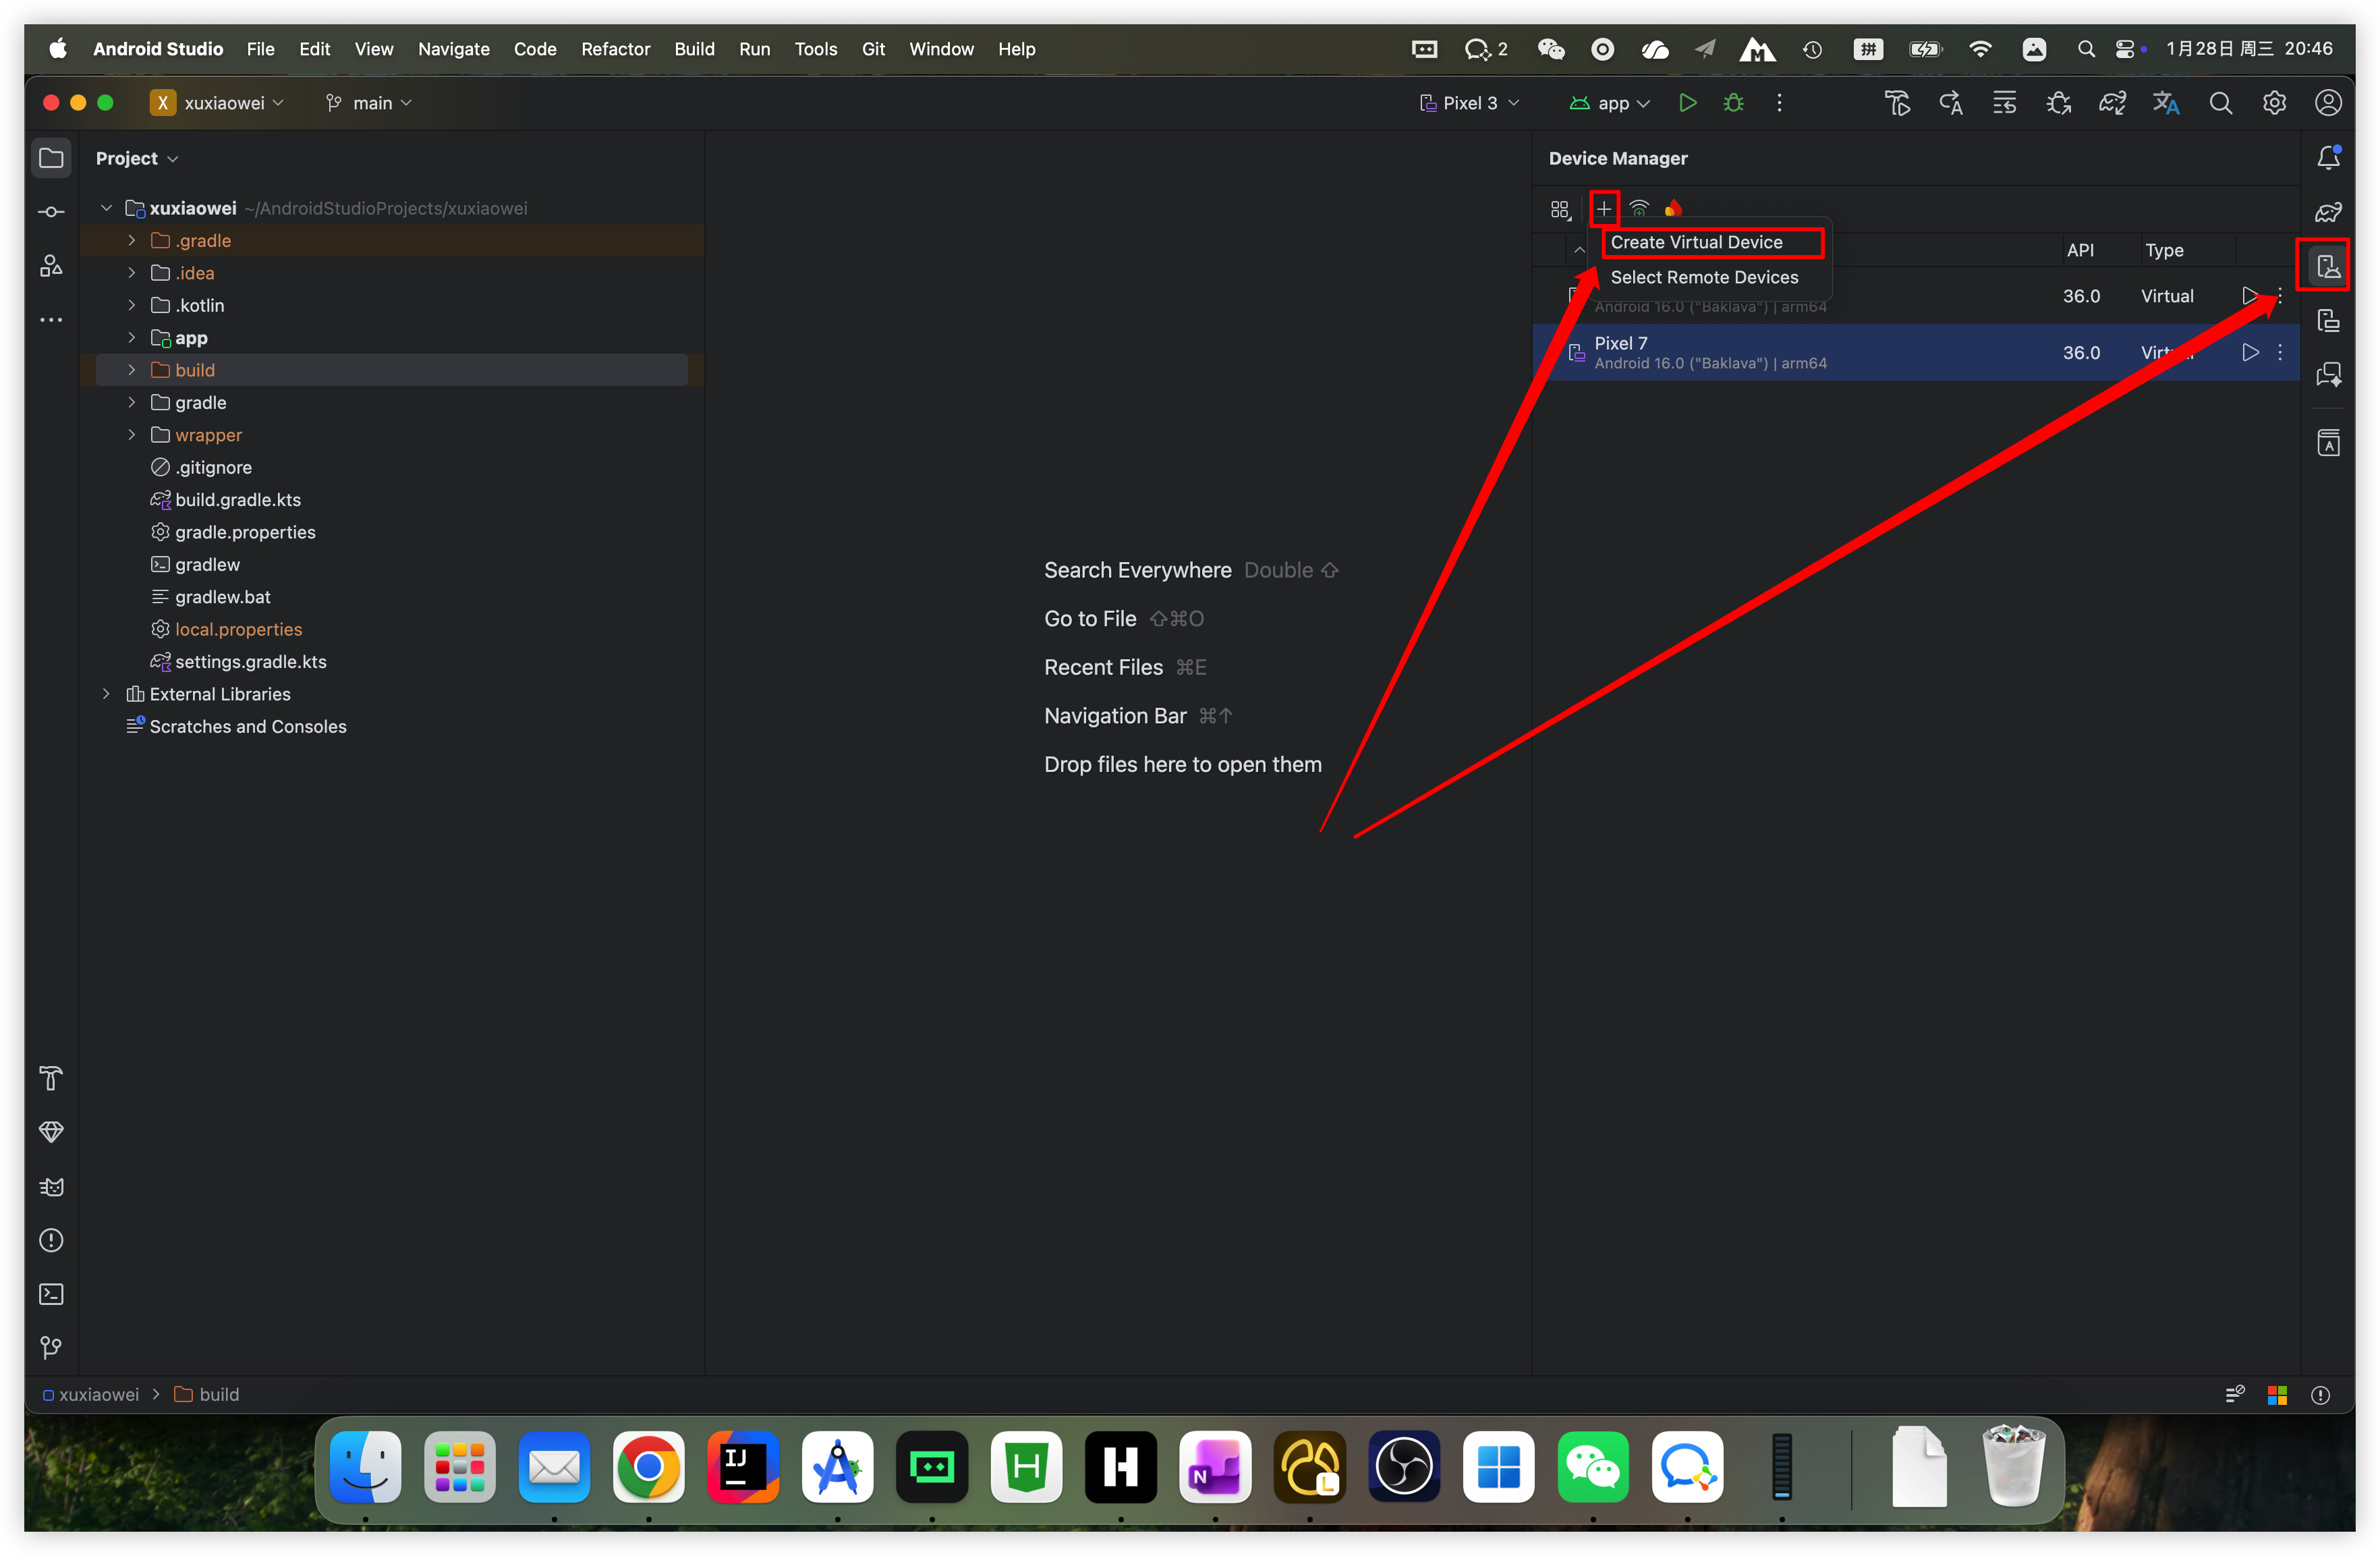Screen dimensions: 2380x1556
Task: Choose Select Remote Devices option
Action: point(1704,277)
